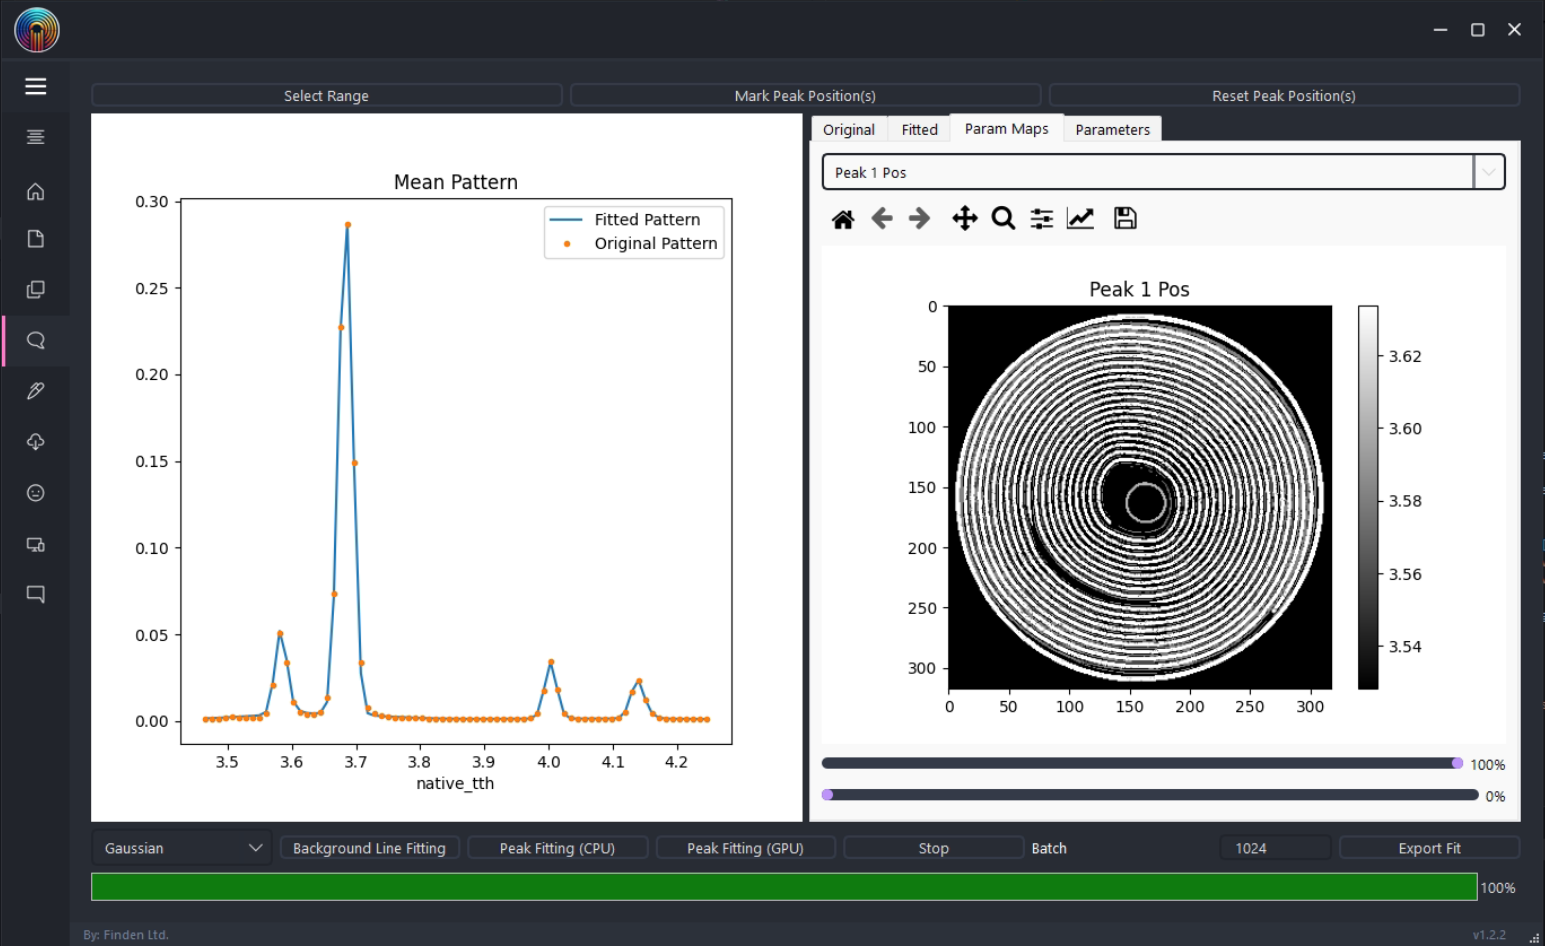Image resolution: width=1545 pixels, height=946 pixels.
Task: Go to the Home sidebar icon
Action: coord(36,191)
